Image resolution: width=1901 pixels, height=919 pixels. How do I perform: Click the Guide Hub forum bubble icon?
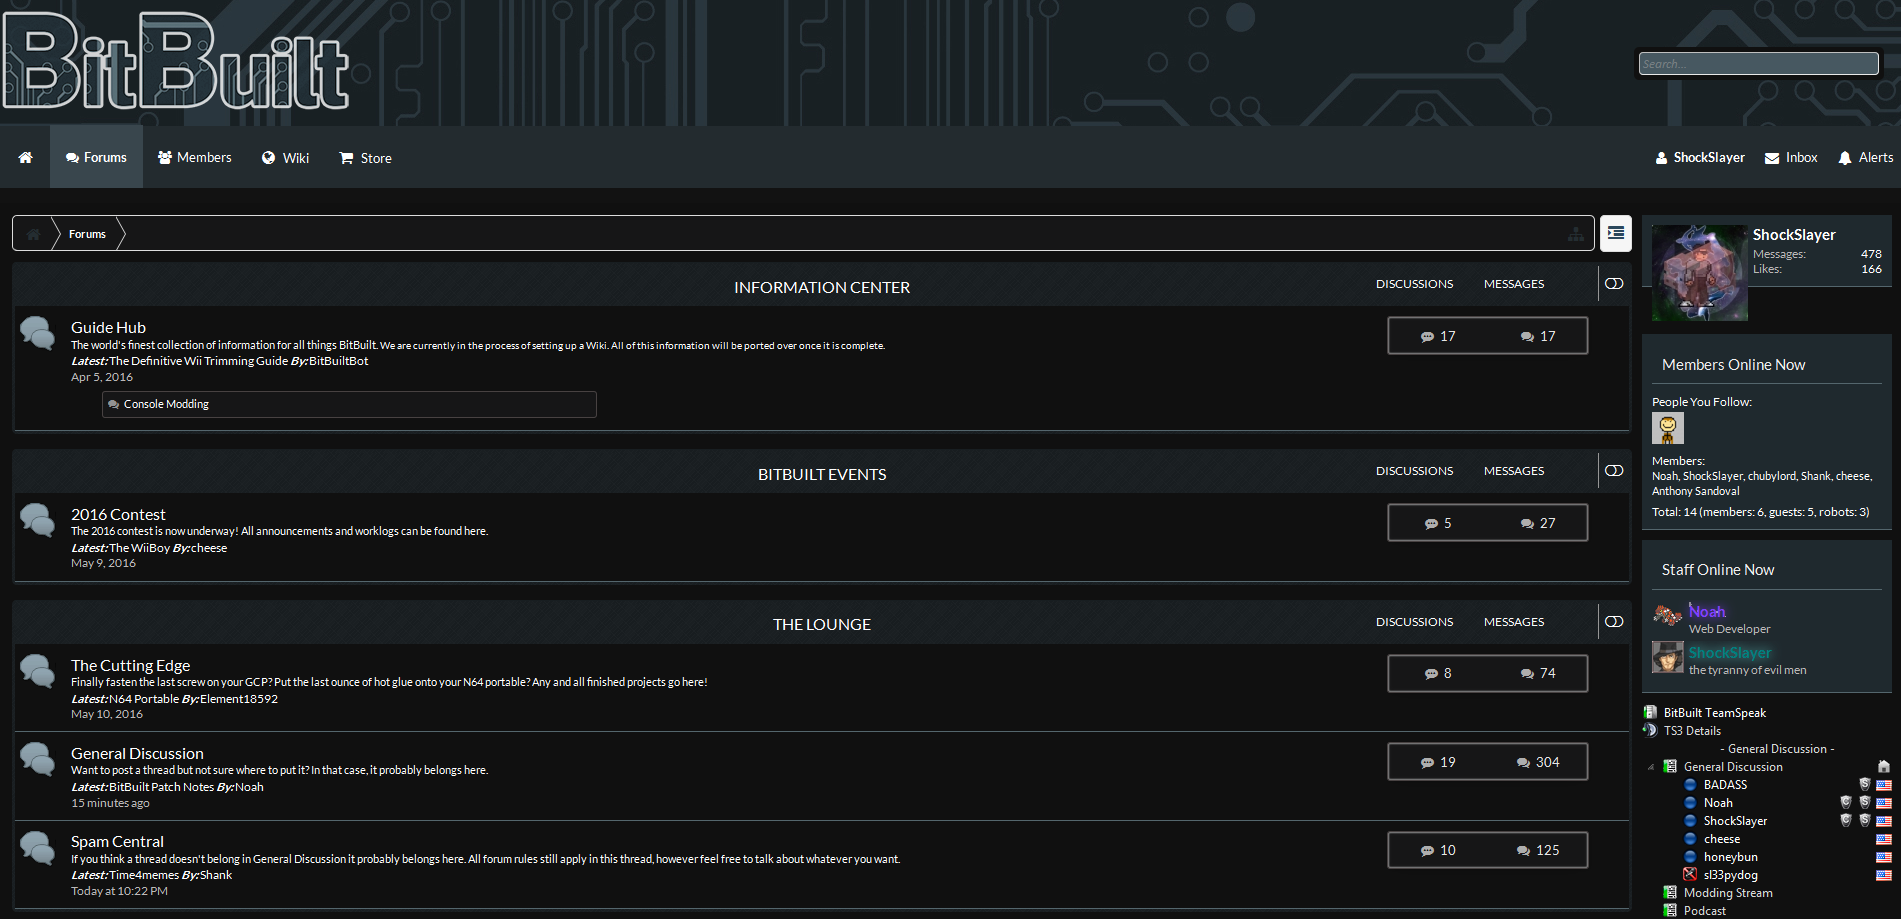tap(38, 333)
